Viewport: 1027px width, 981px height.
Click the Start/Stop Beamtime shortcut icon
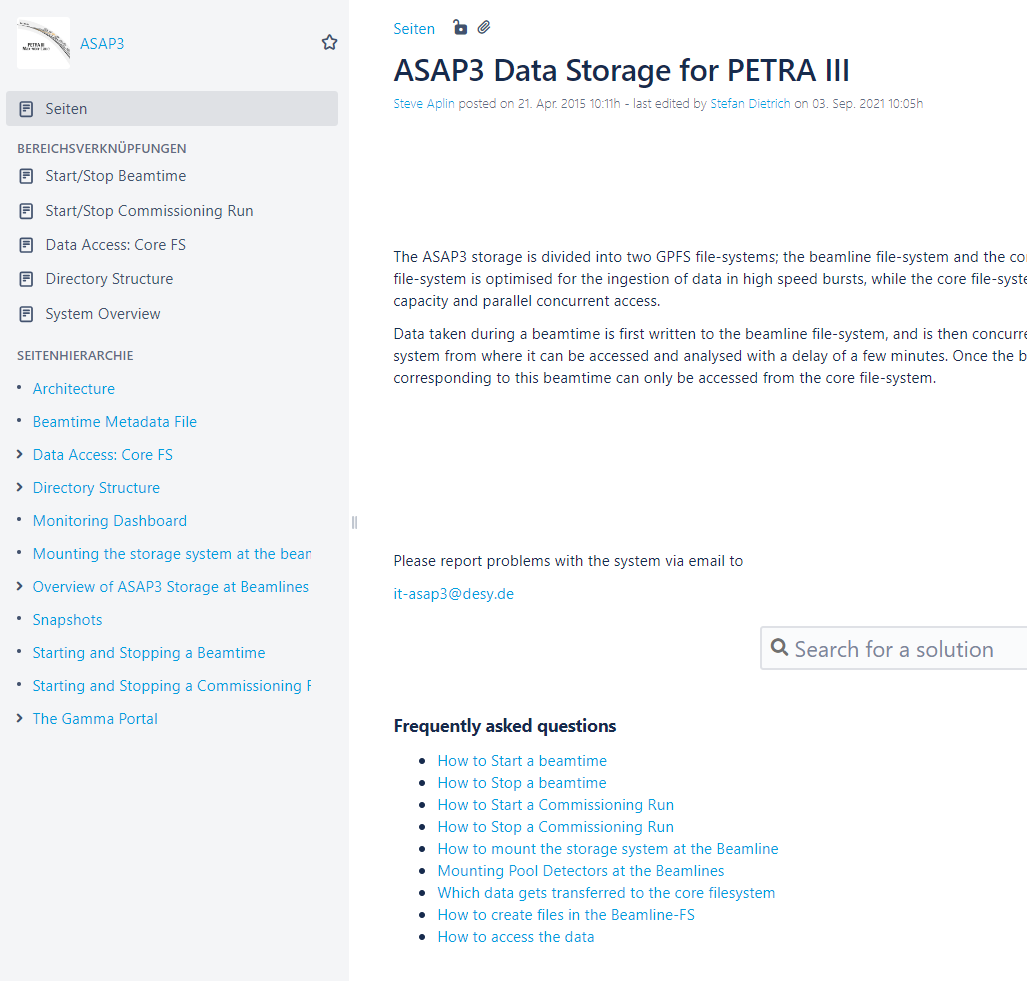(x=26, y=176)
